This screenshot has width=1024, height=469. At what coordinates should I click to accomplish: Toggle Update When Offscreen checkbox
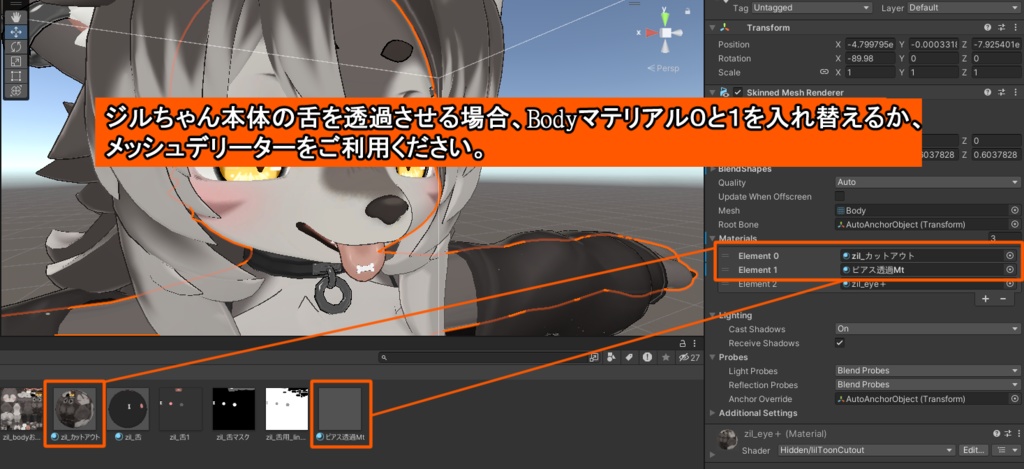tap(840, 197)
